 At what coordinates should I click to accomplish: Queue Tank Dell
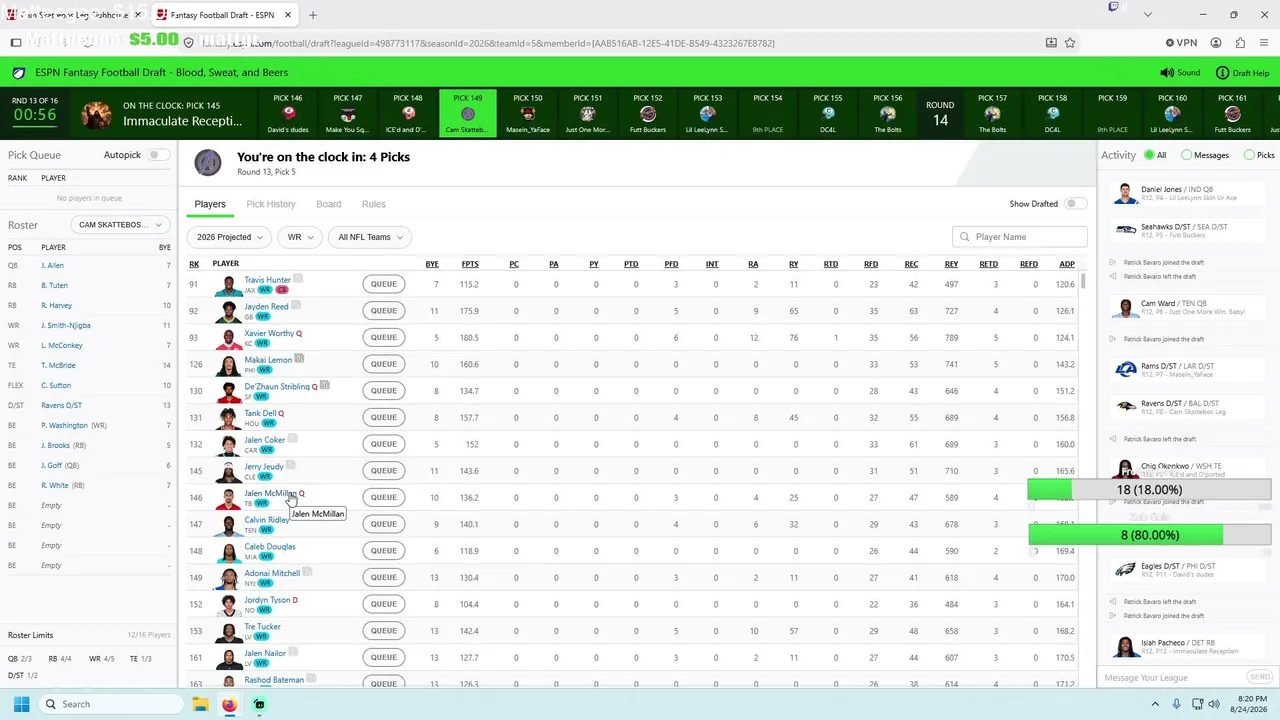coord(384,417)
